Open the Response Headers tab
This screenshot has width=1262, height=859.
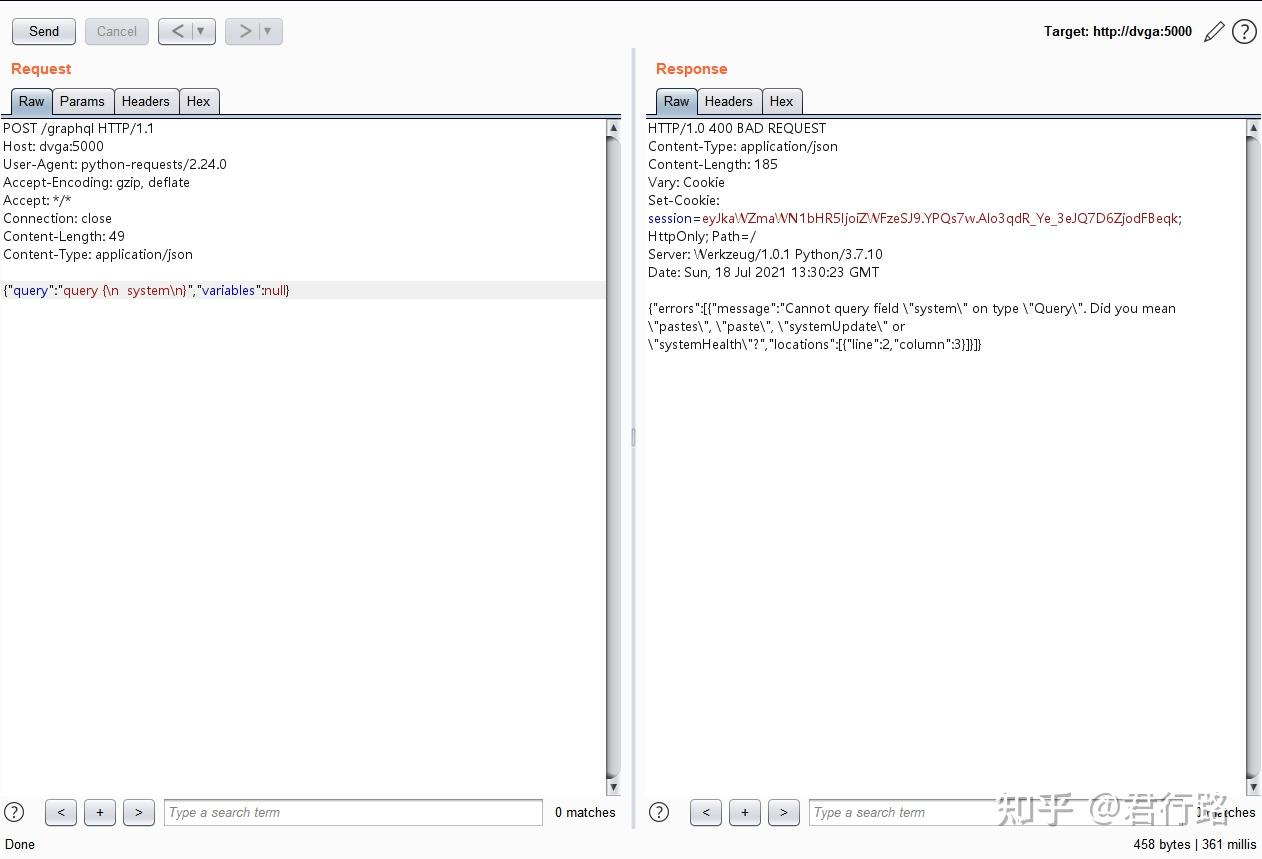click(728, 101)
